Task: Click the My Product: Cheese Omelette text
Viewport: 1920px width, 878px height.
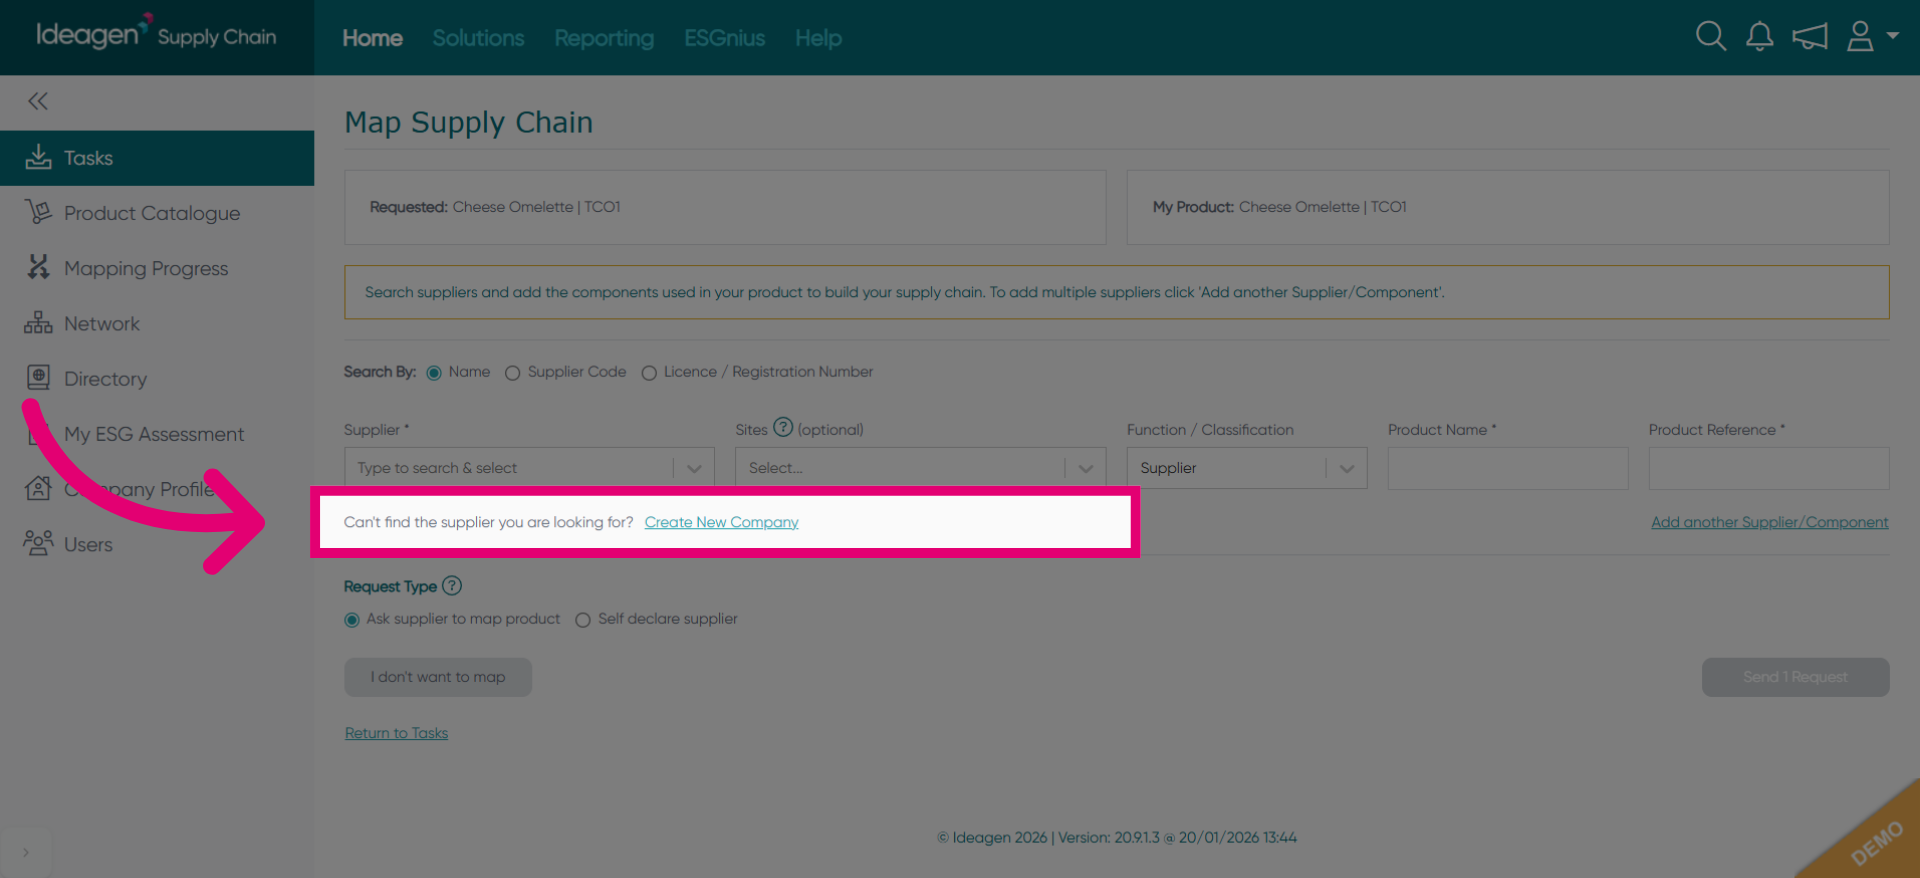Action: tap(1280, 207)
